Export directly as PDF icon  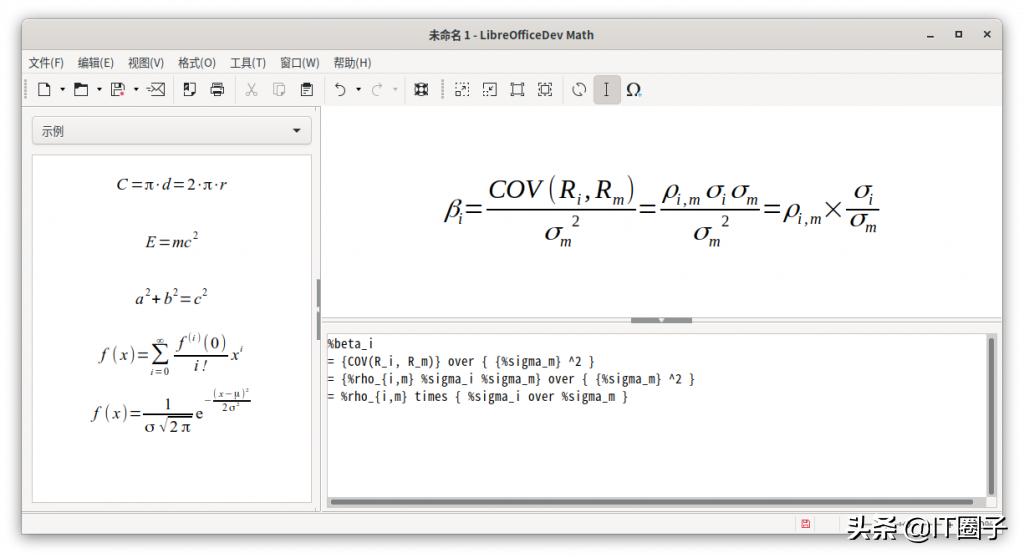(x=189, y=90)
